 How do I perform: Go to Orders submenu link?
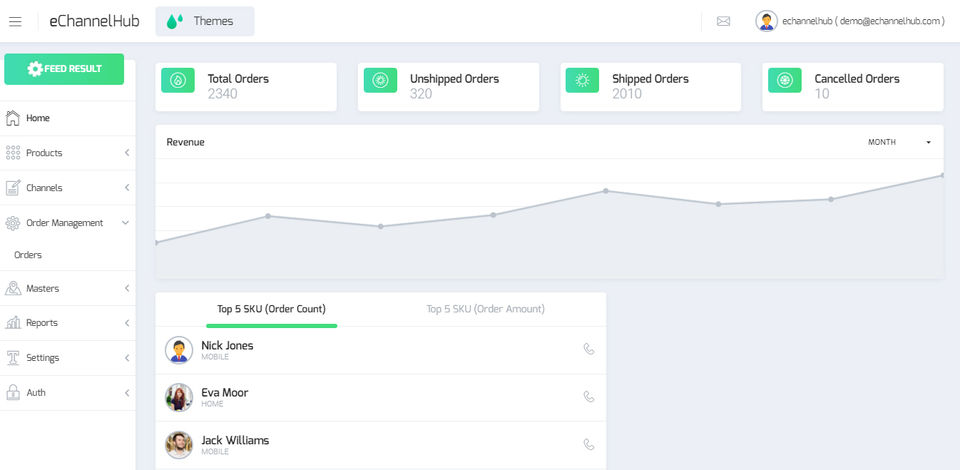point(28,255)
